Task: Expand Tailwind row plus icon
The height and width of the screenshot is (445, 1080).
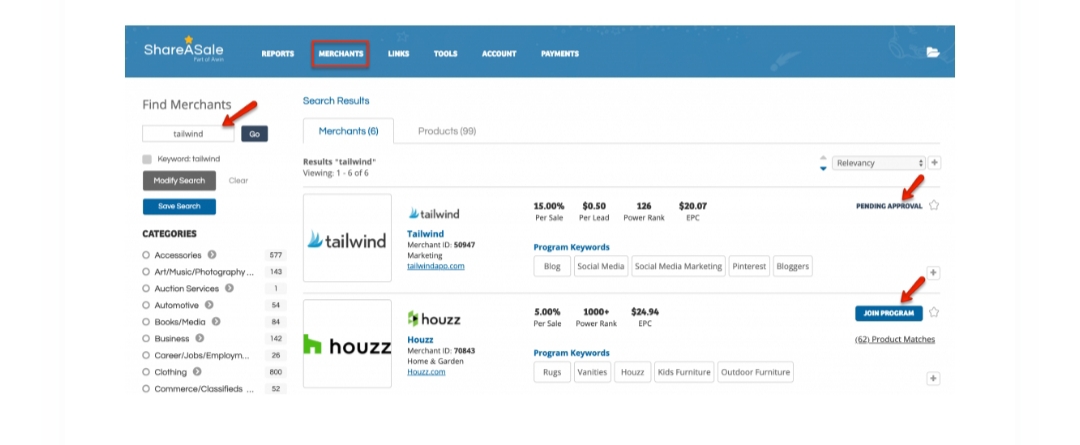Action: coord(933,273)
